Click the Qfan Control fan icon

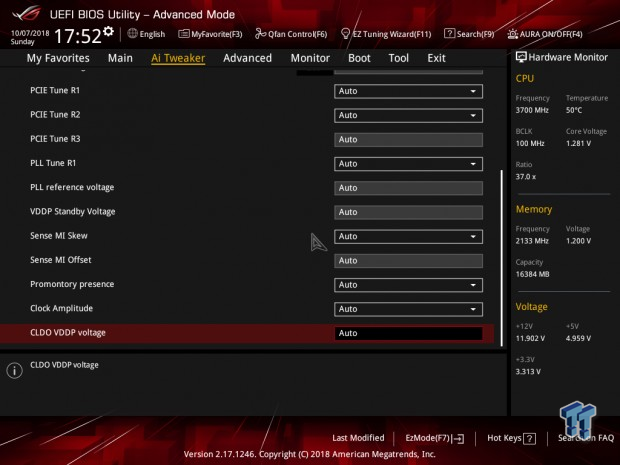pos(260,34)
